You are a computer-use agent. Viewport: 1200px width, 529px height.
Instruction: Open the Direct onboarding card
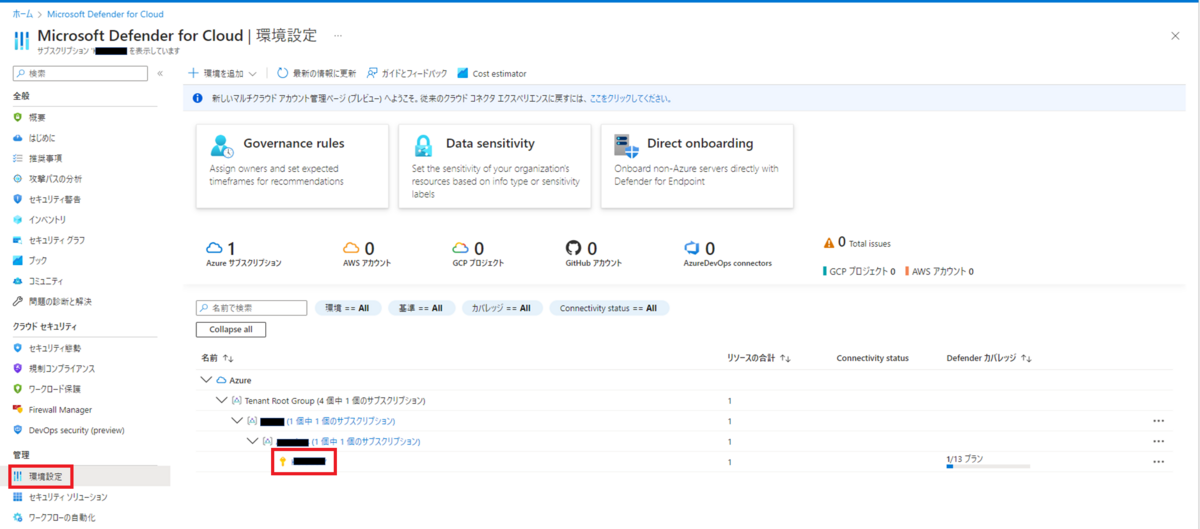click(697, 166)
